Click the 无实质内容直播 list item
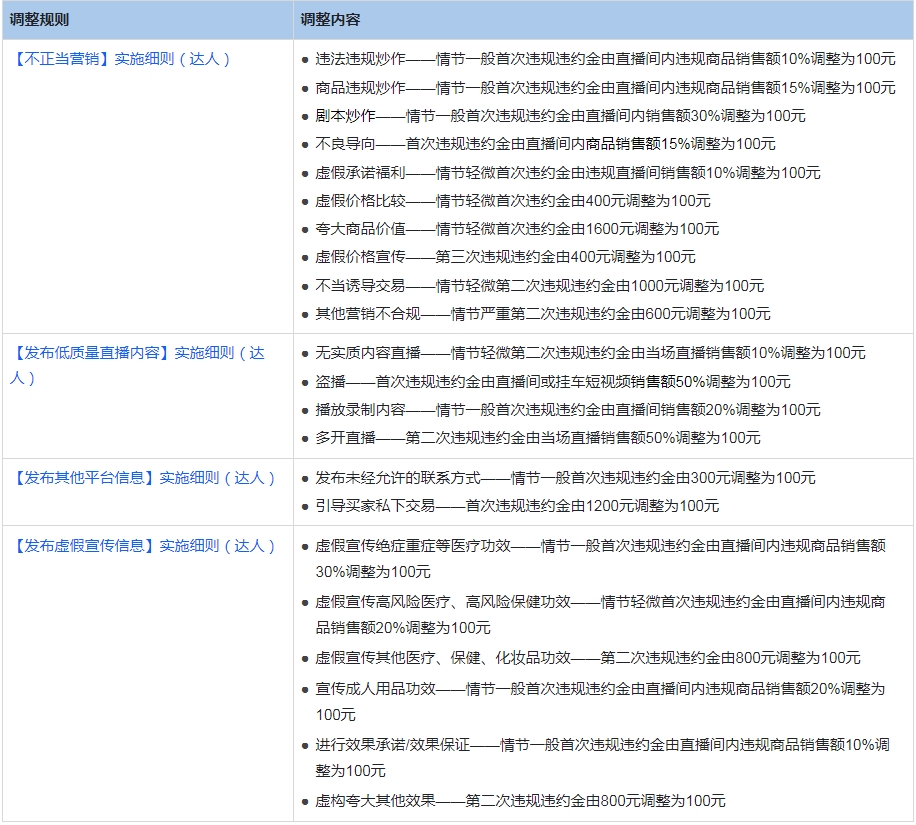Image resolution: width=916 pixels, height=825 pixels. point(590,353)
